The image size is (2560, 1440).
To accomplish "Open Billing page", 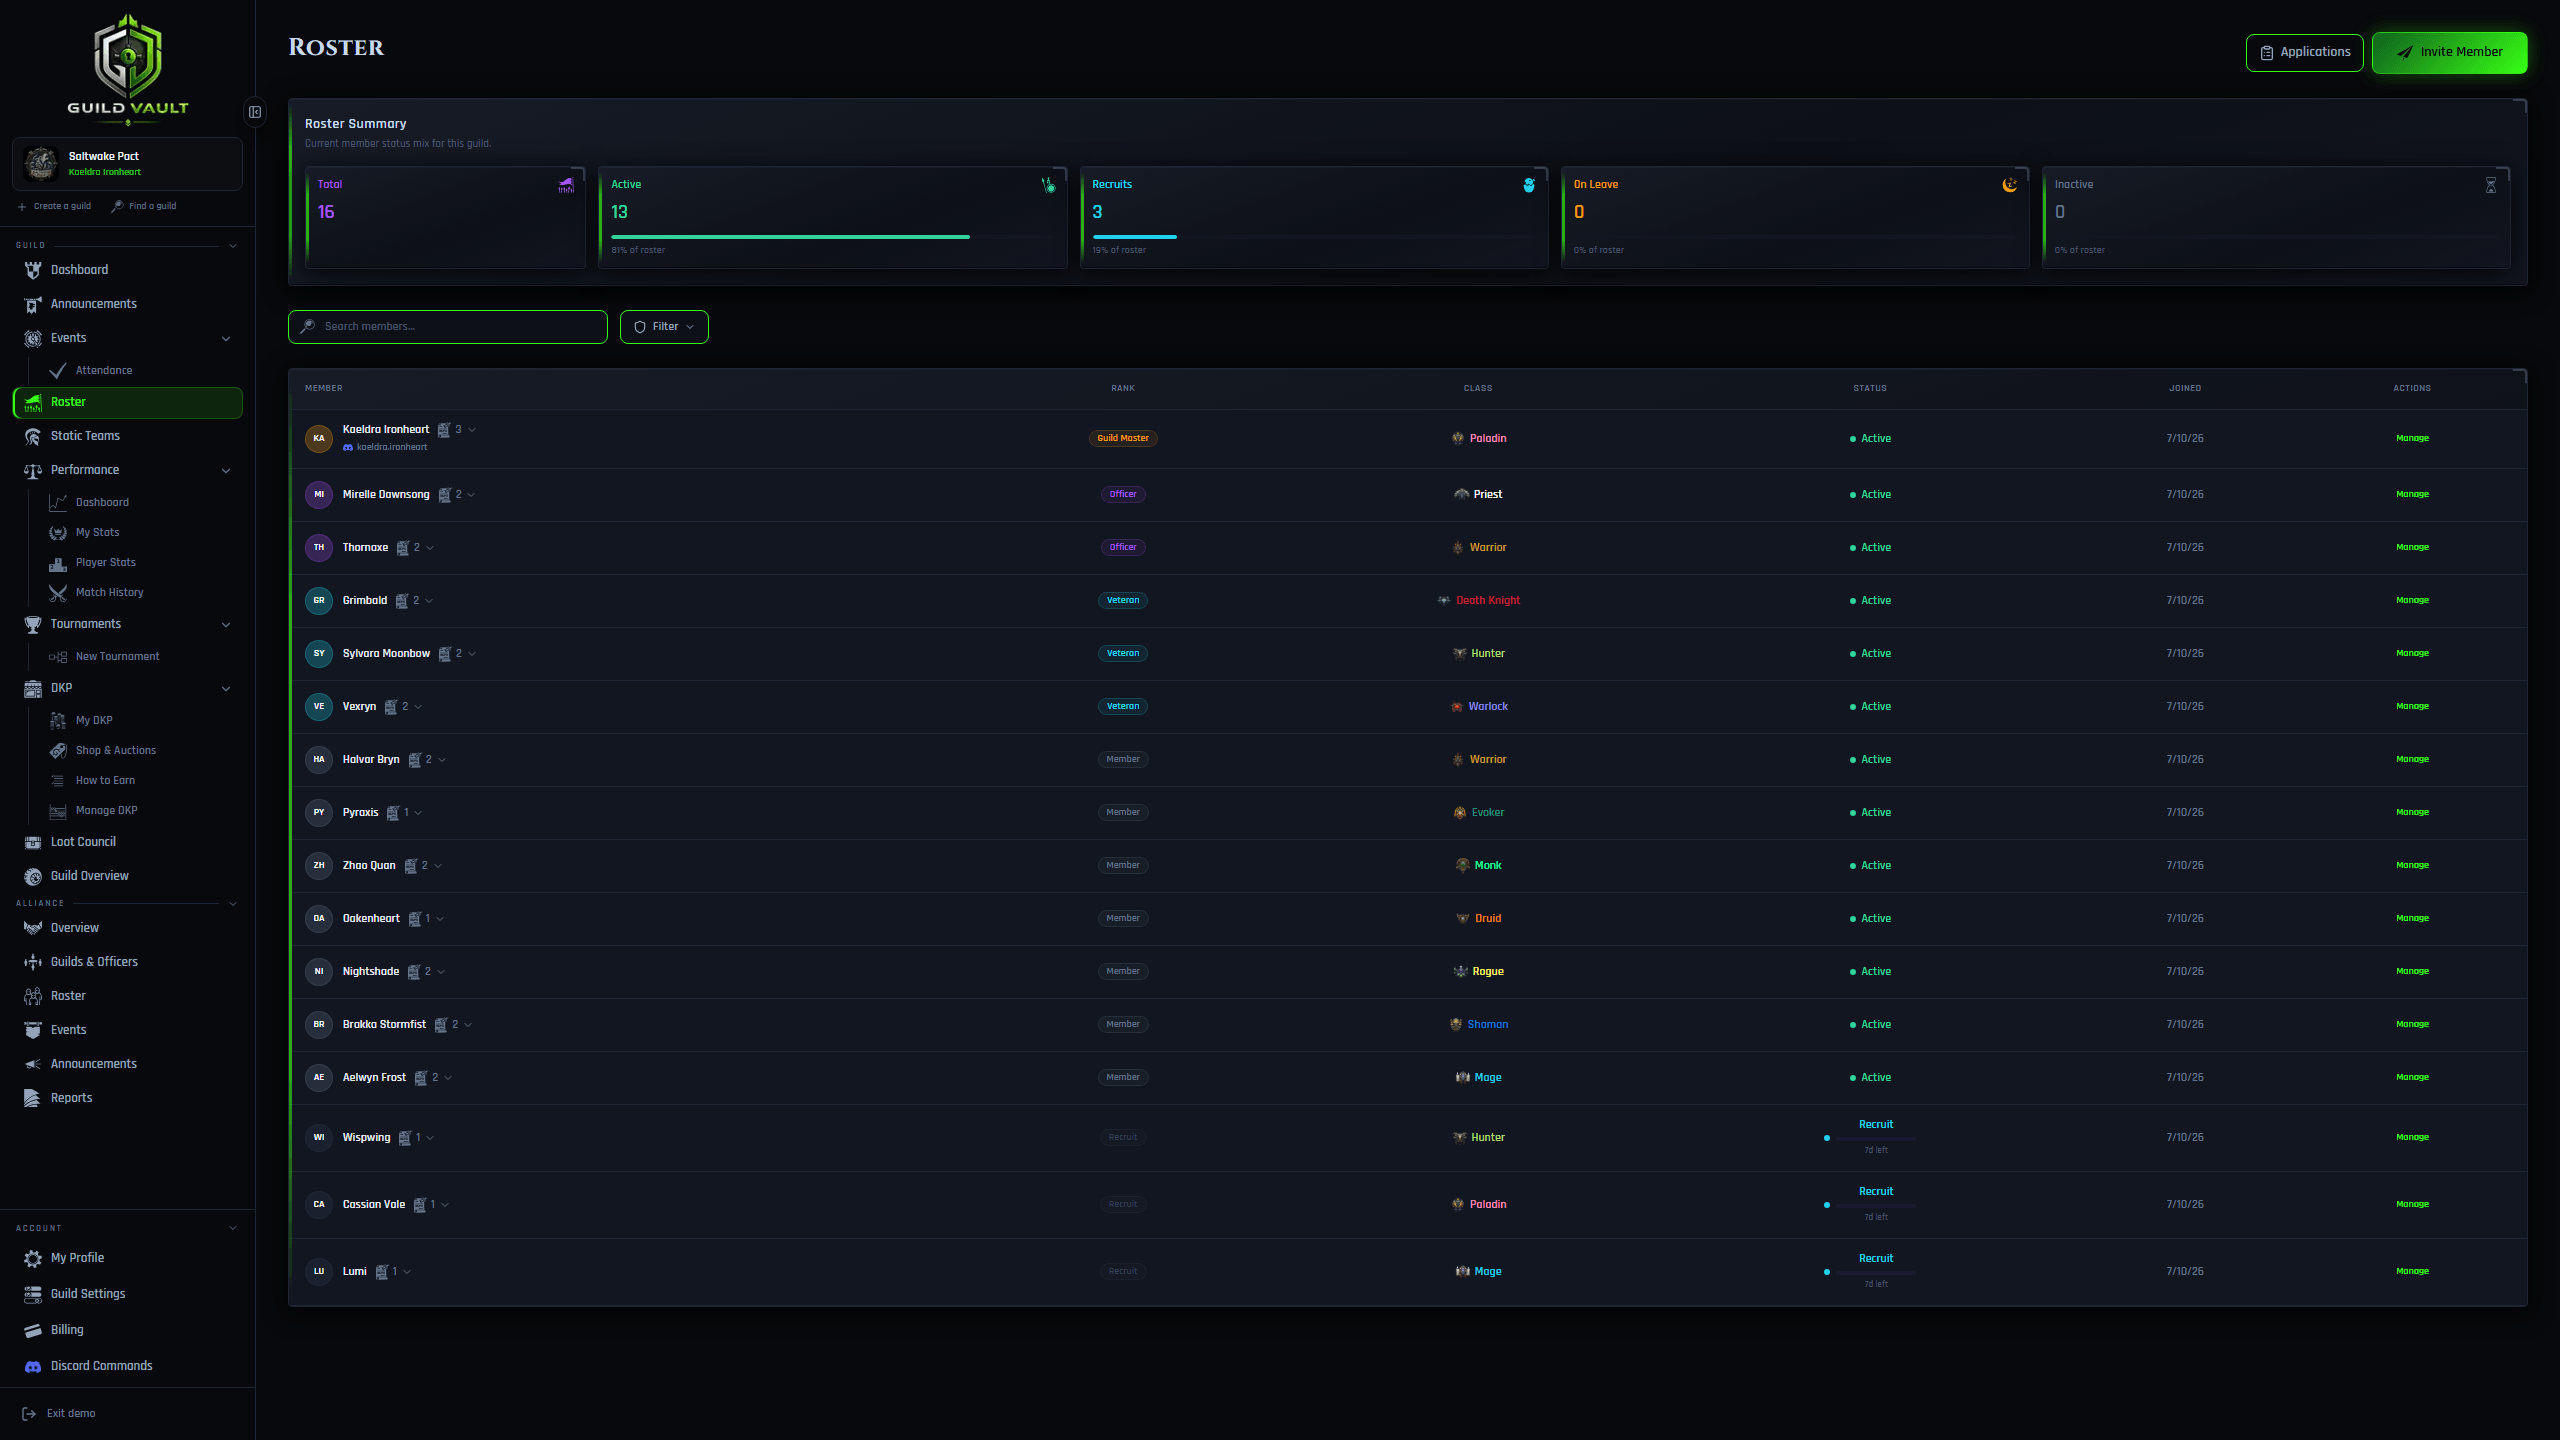I will point(128,1330).
